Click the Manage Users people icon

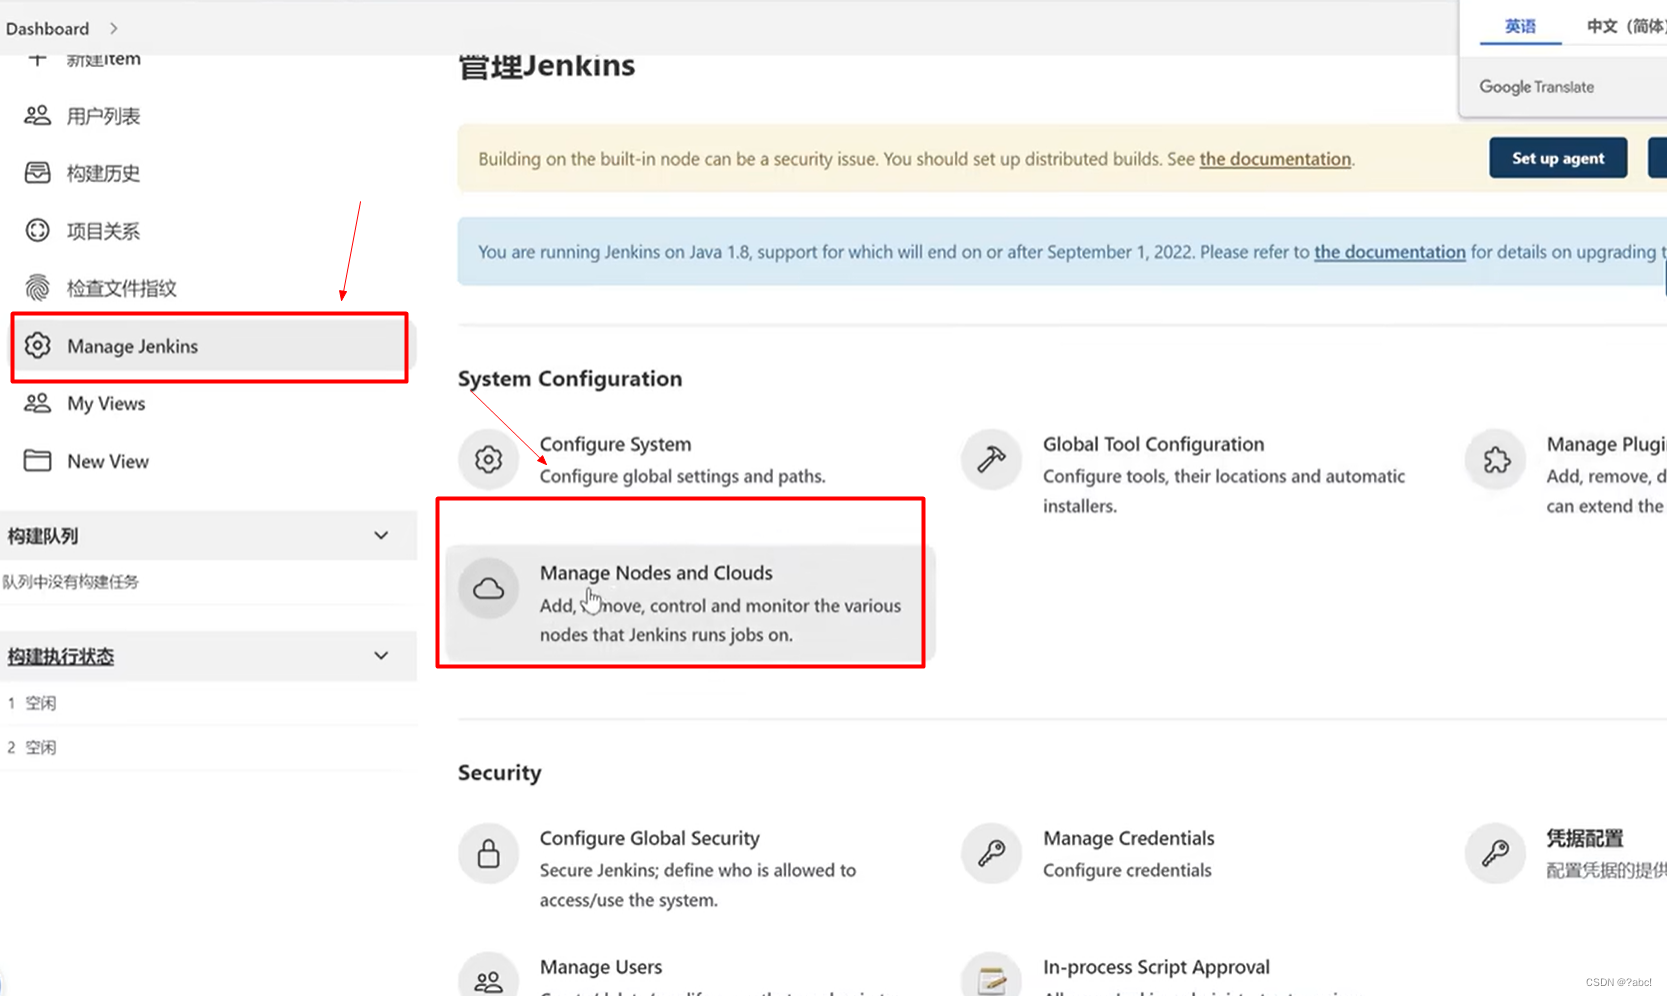[488, 977]
